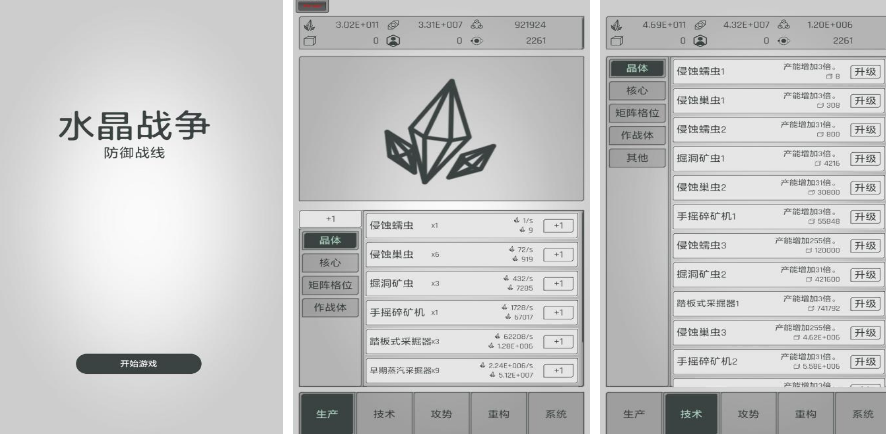The height and width of the screenshot is (434, 886).
Task: Click eye icon in tech screen resource bar
Action: coord(784,41)
